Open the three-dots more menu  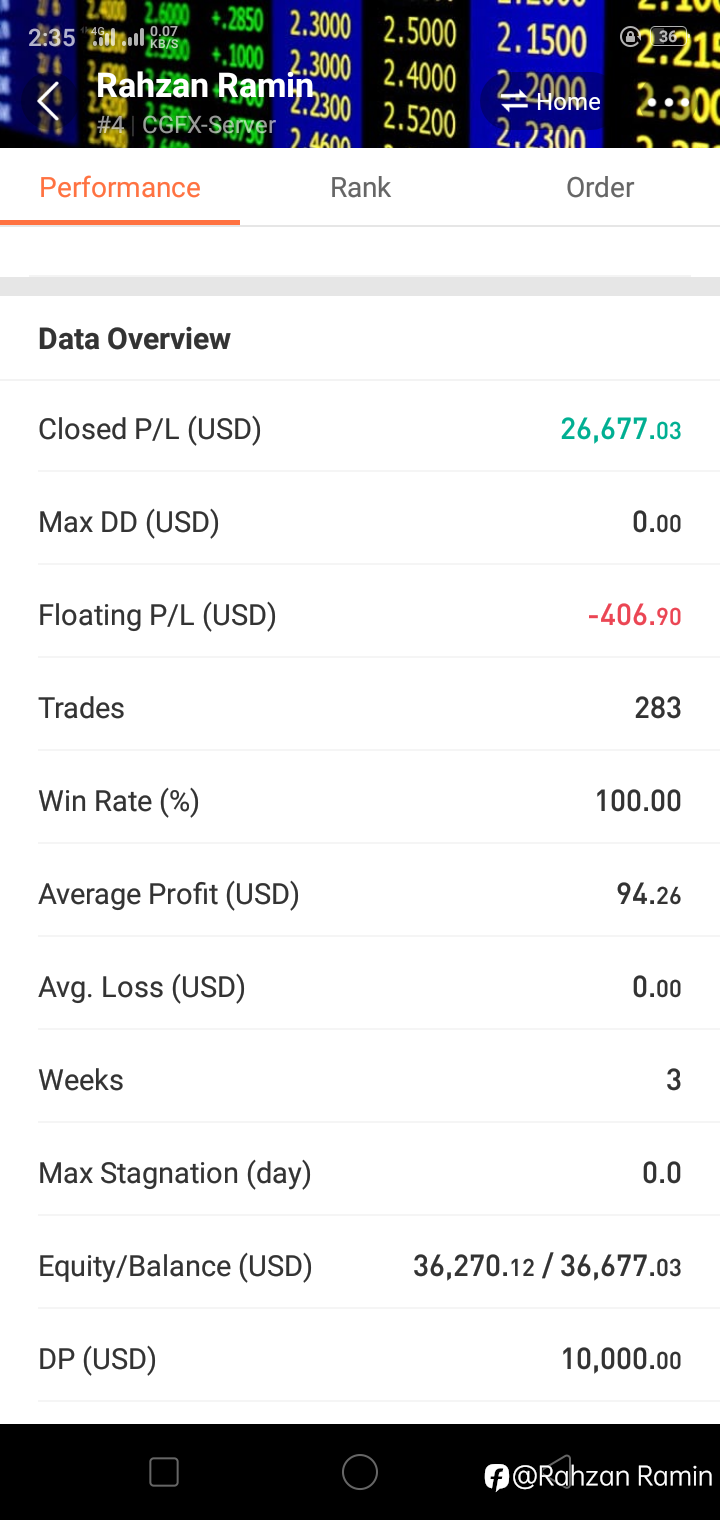(667, 102)
